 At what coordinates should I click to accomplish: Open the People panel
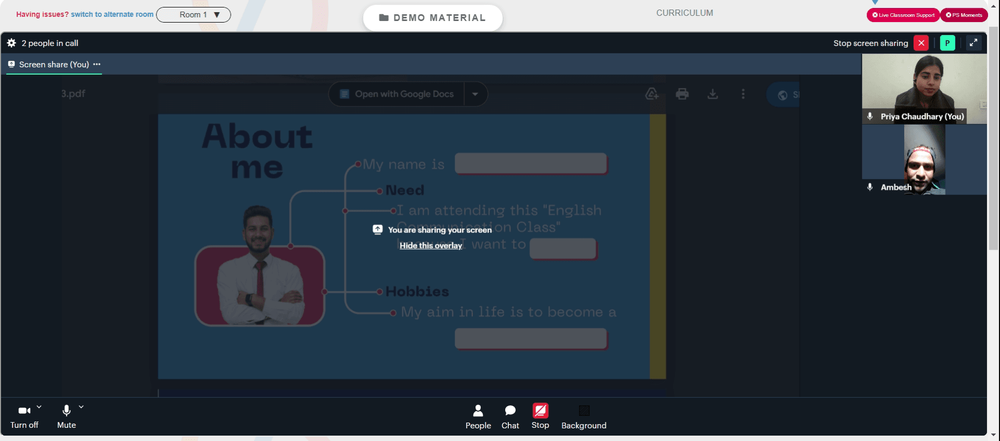point(478,417)
